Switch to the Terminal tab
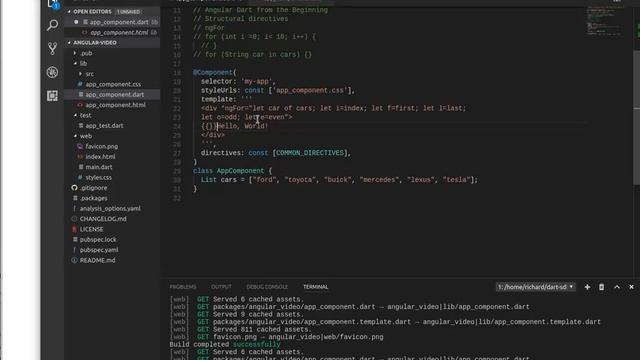This screenshot has width=640, height=360. [x=316, y=287]
